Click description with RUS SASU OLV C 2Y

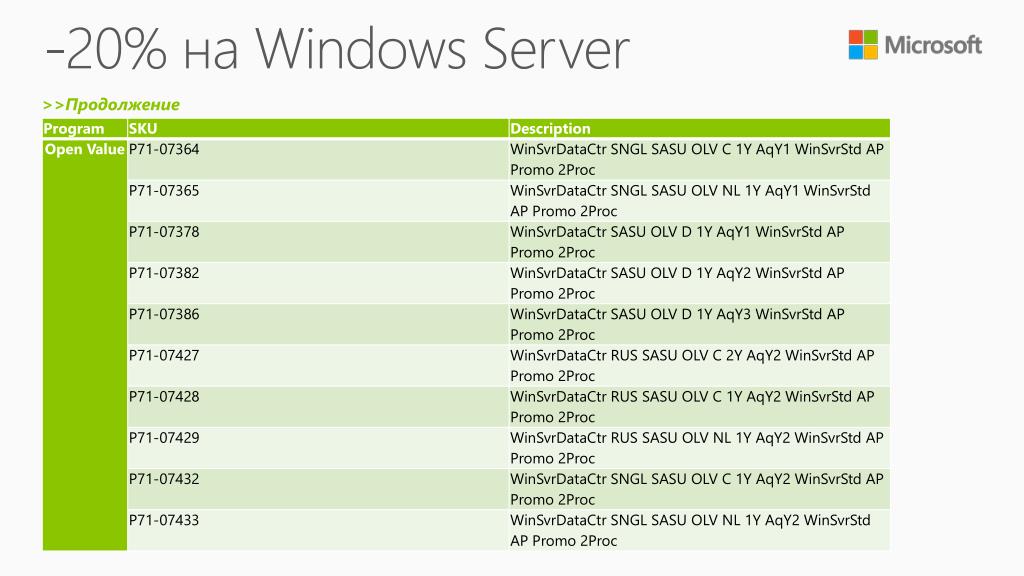pyautogui.click(x=699, y=365)
